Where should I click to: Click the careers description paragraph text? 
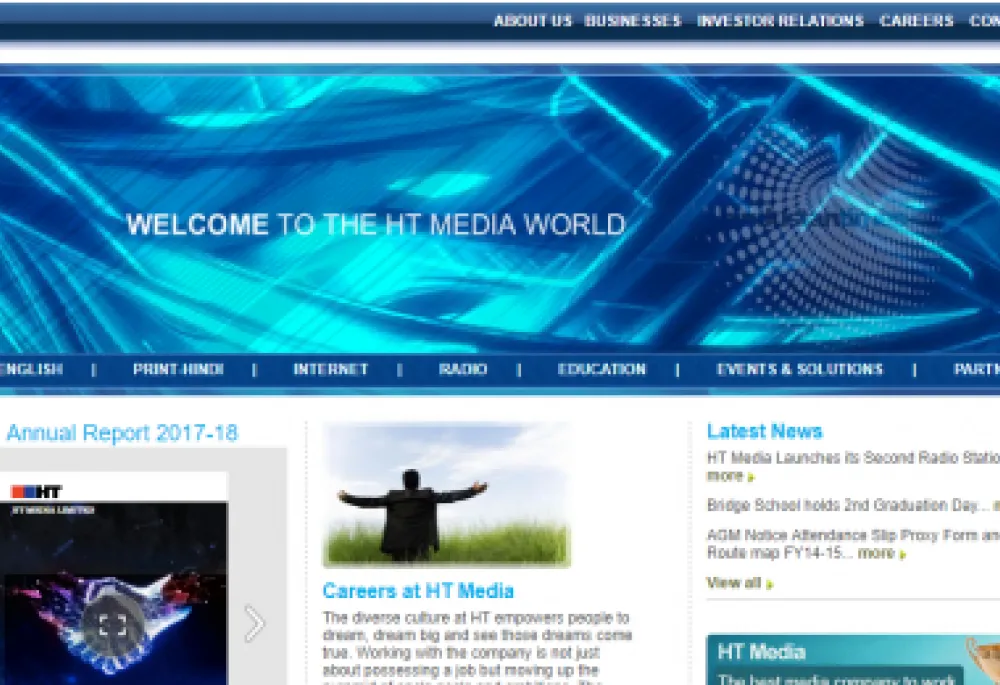point(477,647)
